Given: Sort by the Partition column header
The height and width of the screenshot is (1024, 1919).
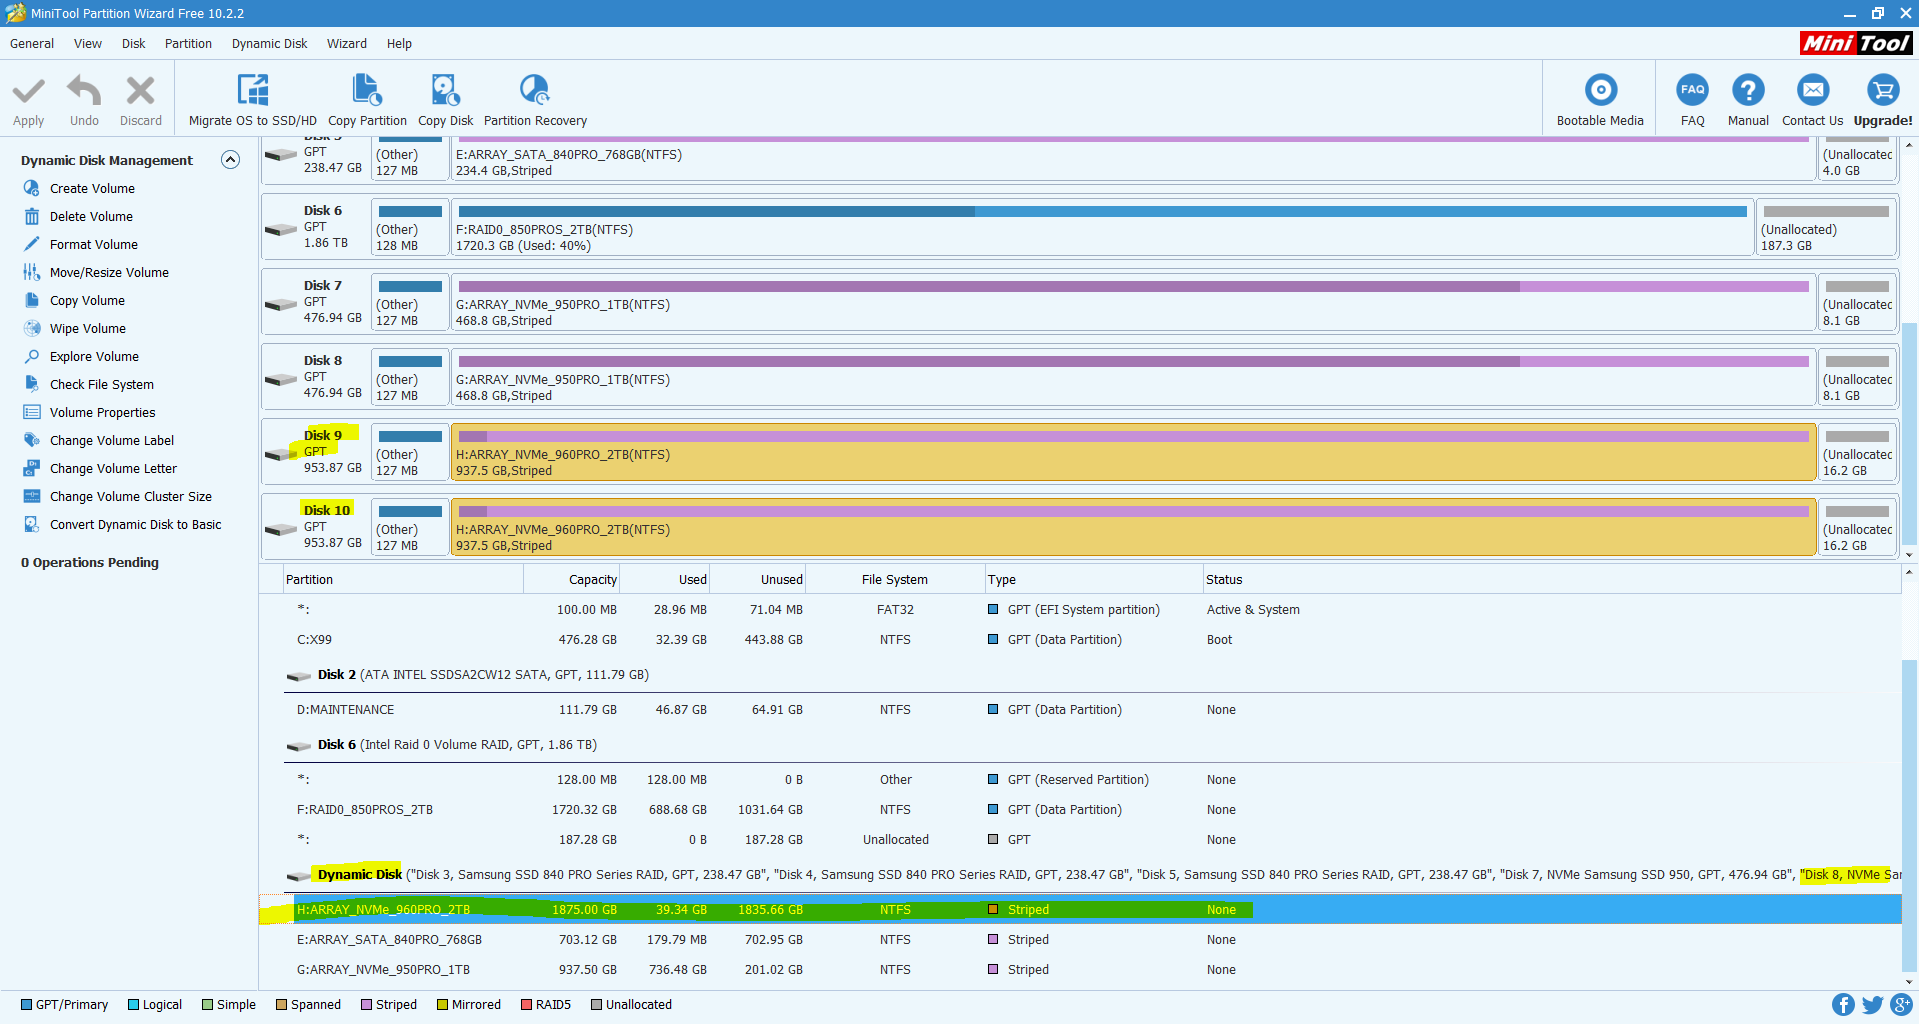Looking at the screenshot, I should coord(402,579).
